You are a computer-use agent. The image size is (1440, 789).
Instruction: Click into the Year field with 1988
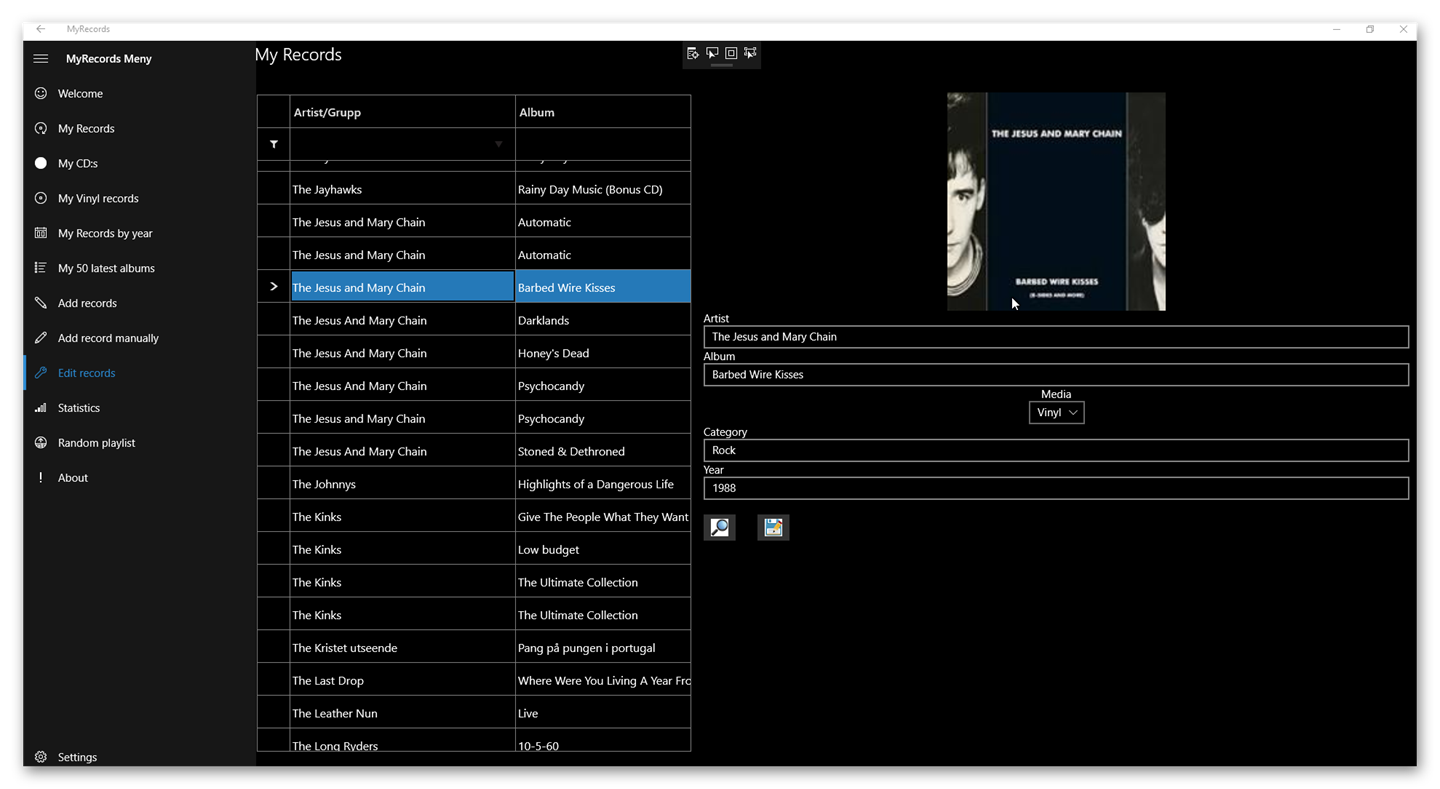(1056, 488)
